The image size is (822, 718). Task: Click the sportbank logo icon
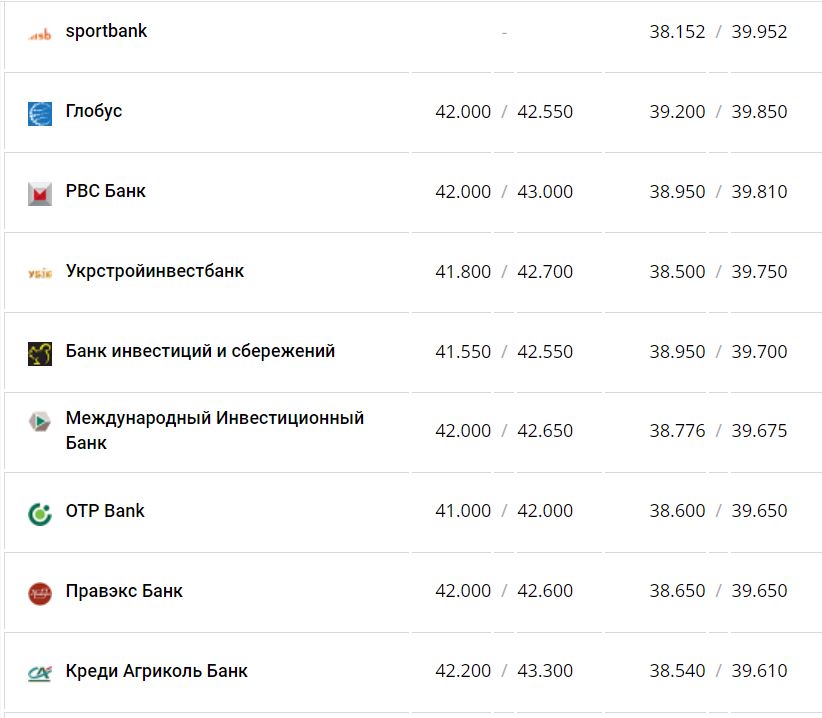[x=38, y=31]
